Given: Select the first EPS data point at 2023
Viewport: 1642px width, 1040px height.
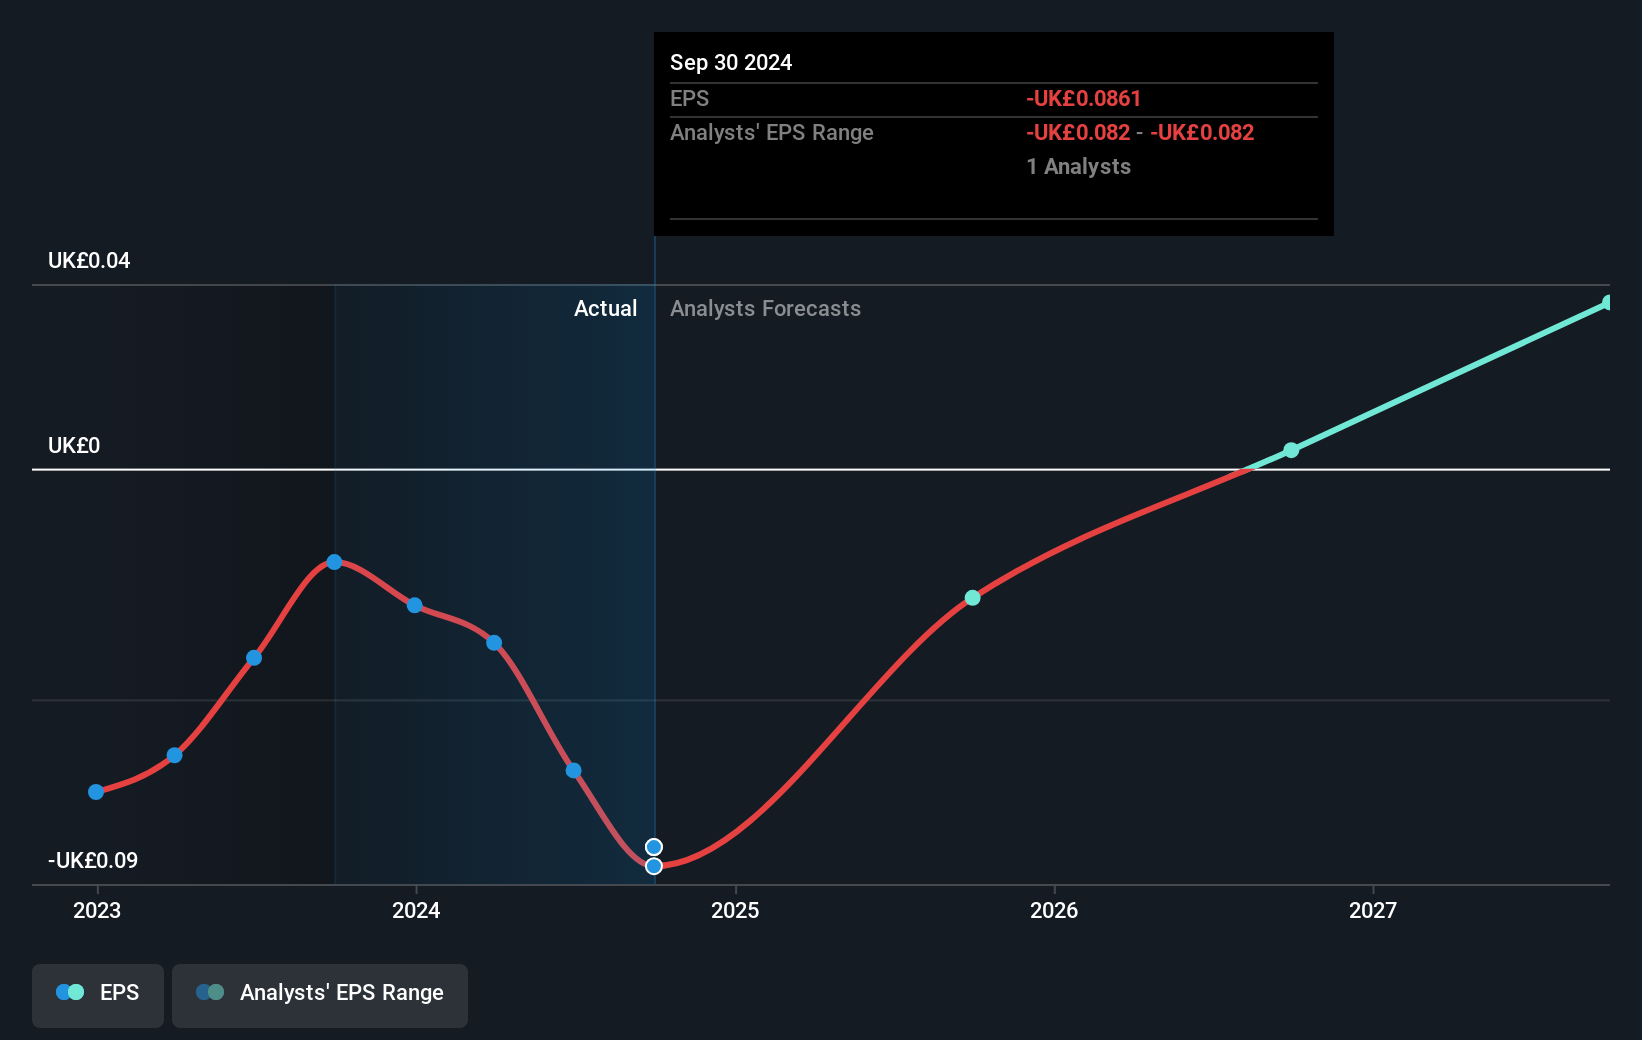Looking at the screenshot, I should 96,792.
